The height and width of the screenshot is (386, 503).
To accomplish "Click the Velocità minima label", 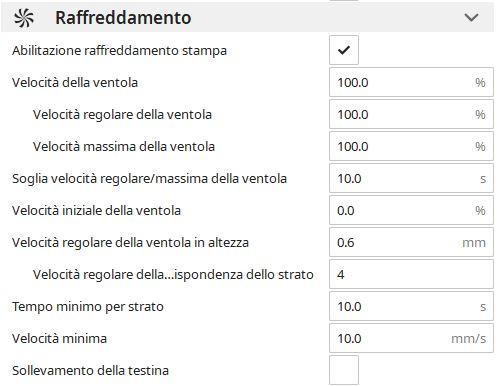I will [x=59, y=338].
